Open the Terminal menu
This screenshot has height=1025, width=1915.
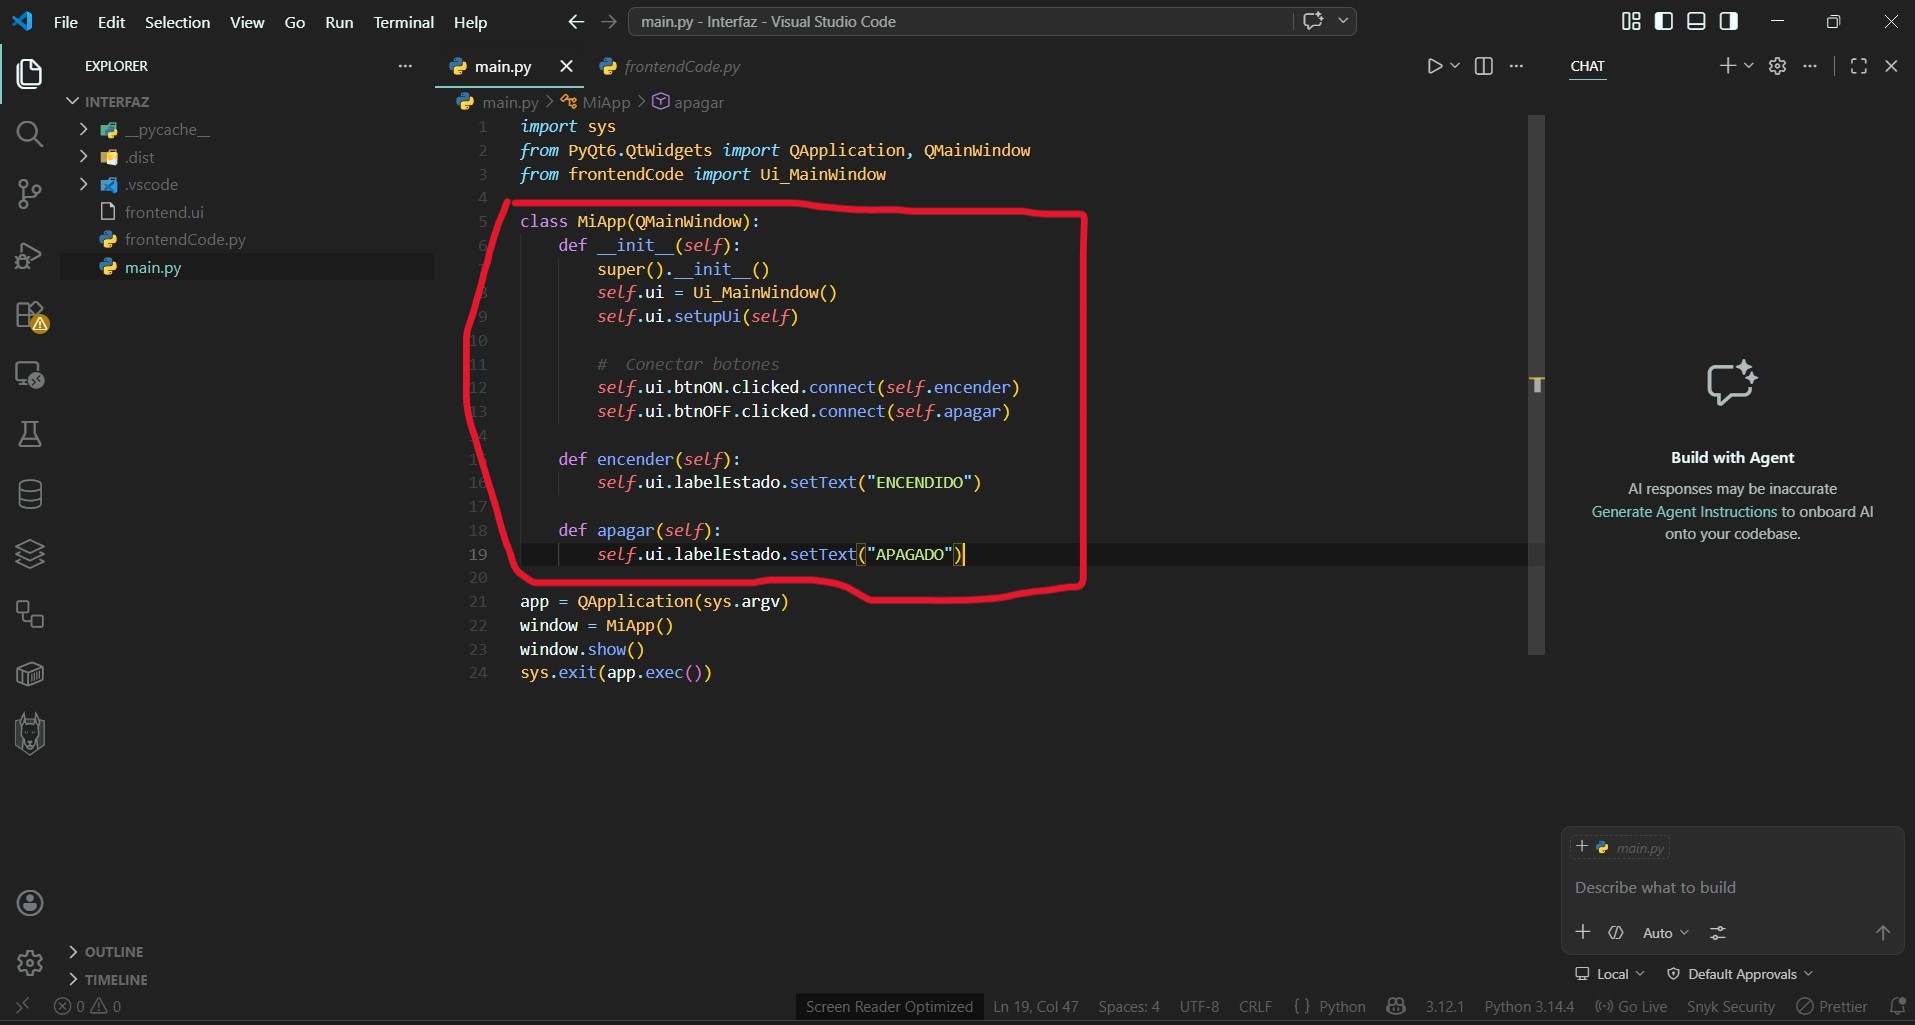coord(403,22)
